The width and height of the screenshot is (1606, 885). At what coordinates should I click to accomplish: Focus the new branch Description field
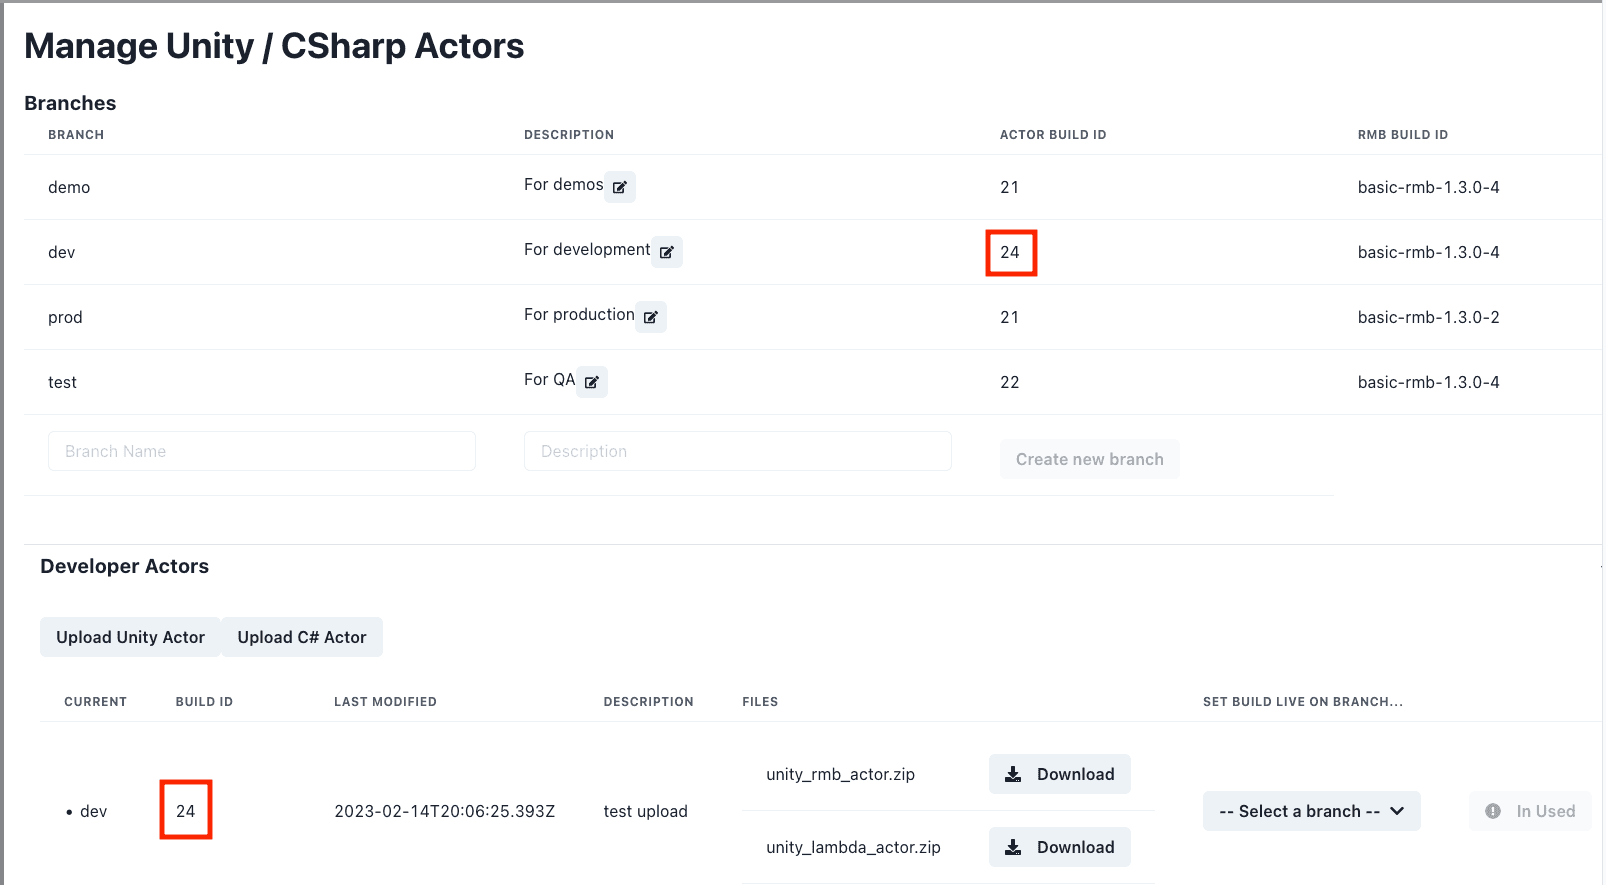(x=738, y=451)
